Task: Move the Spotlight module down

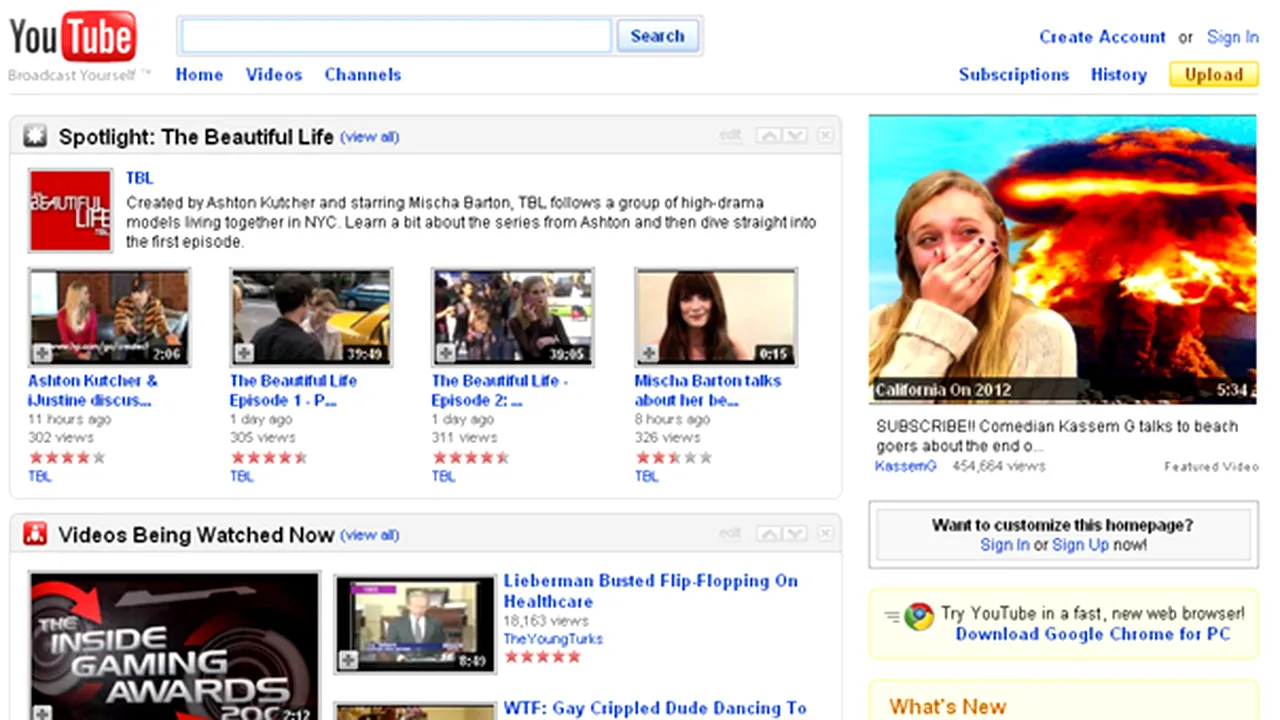Action: click(794, 136)
